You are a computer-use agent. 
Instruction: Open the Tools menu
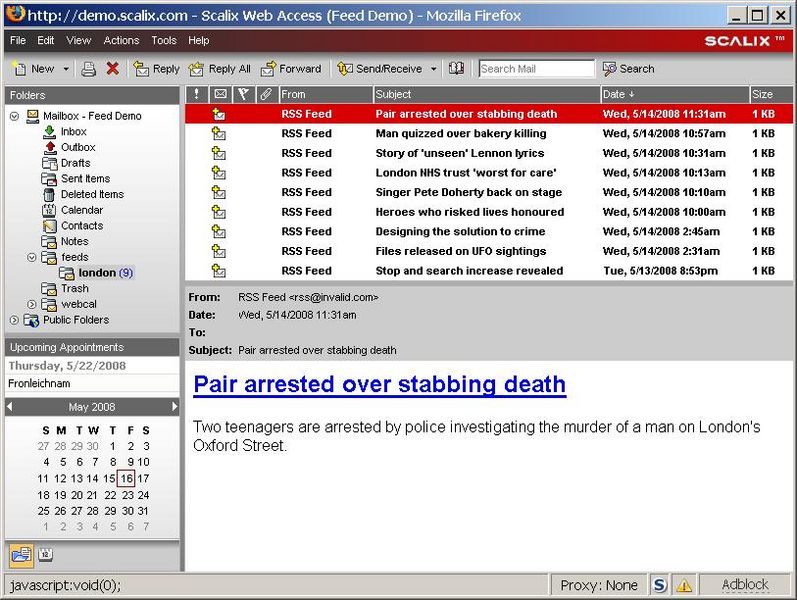coord(164,41)
